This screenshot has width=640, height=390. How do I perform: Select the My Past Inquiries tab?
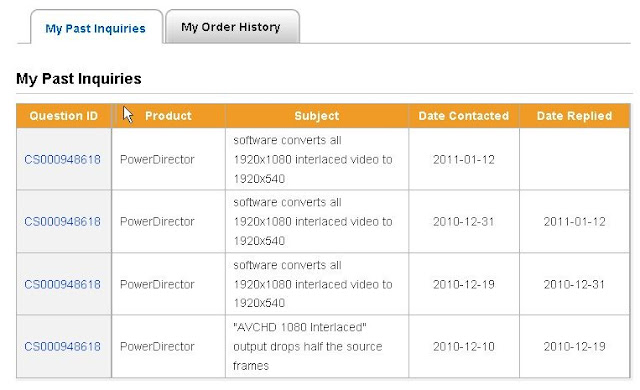(x=96, y=28)
